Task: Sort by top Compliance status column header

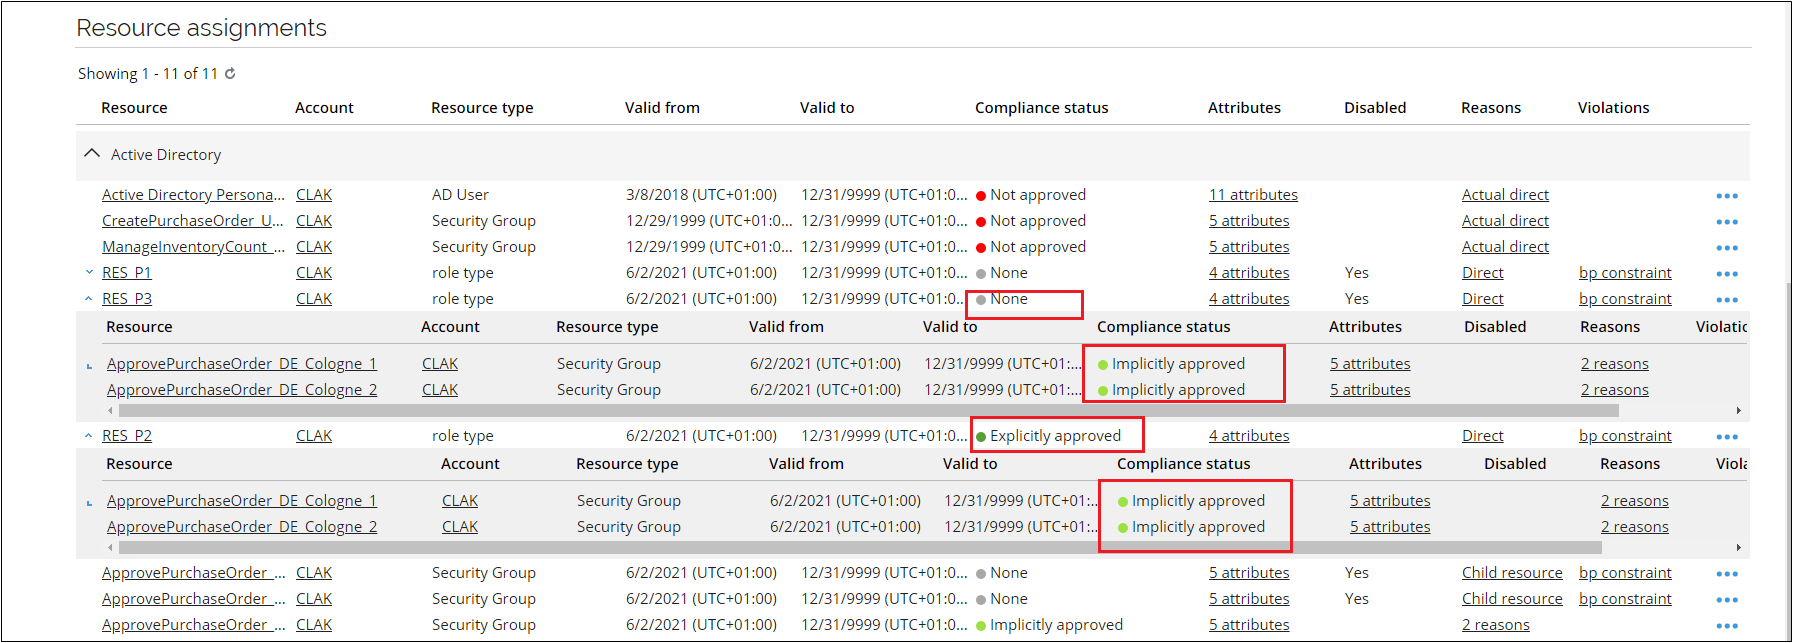Action: (x=1041, y=108)
